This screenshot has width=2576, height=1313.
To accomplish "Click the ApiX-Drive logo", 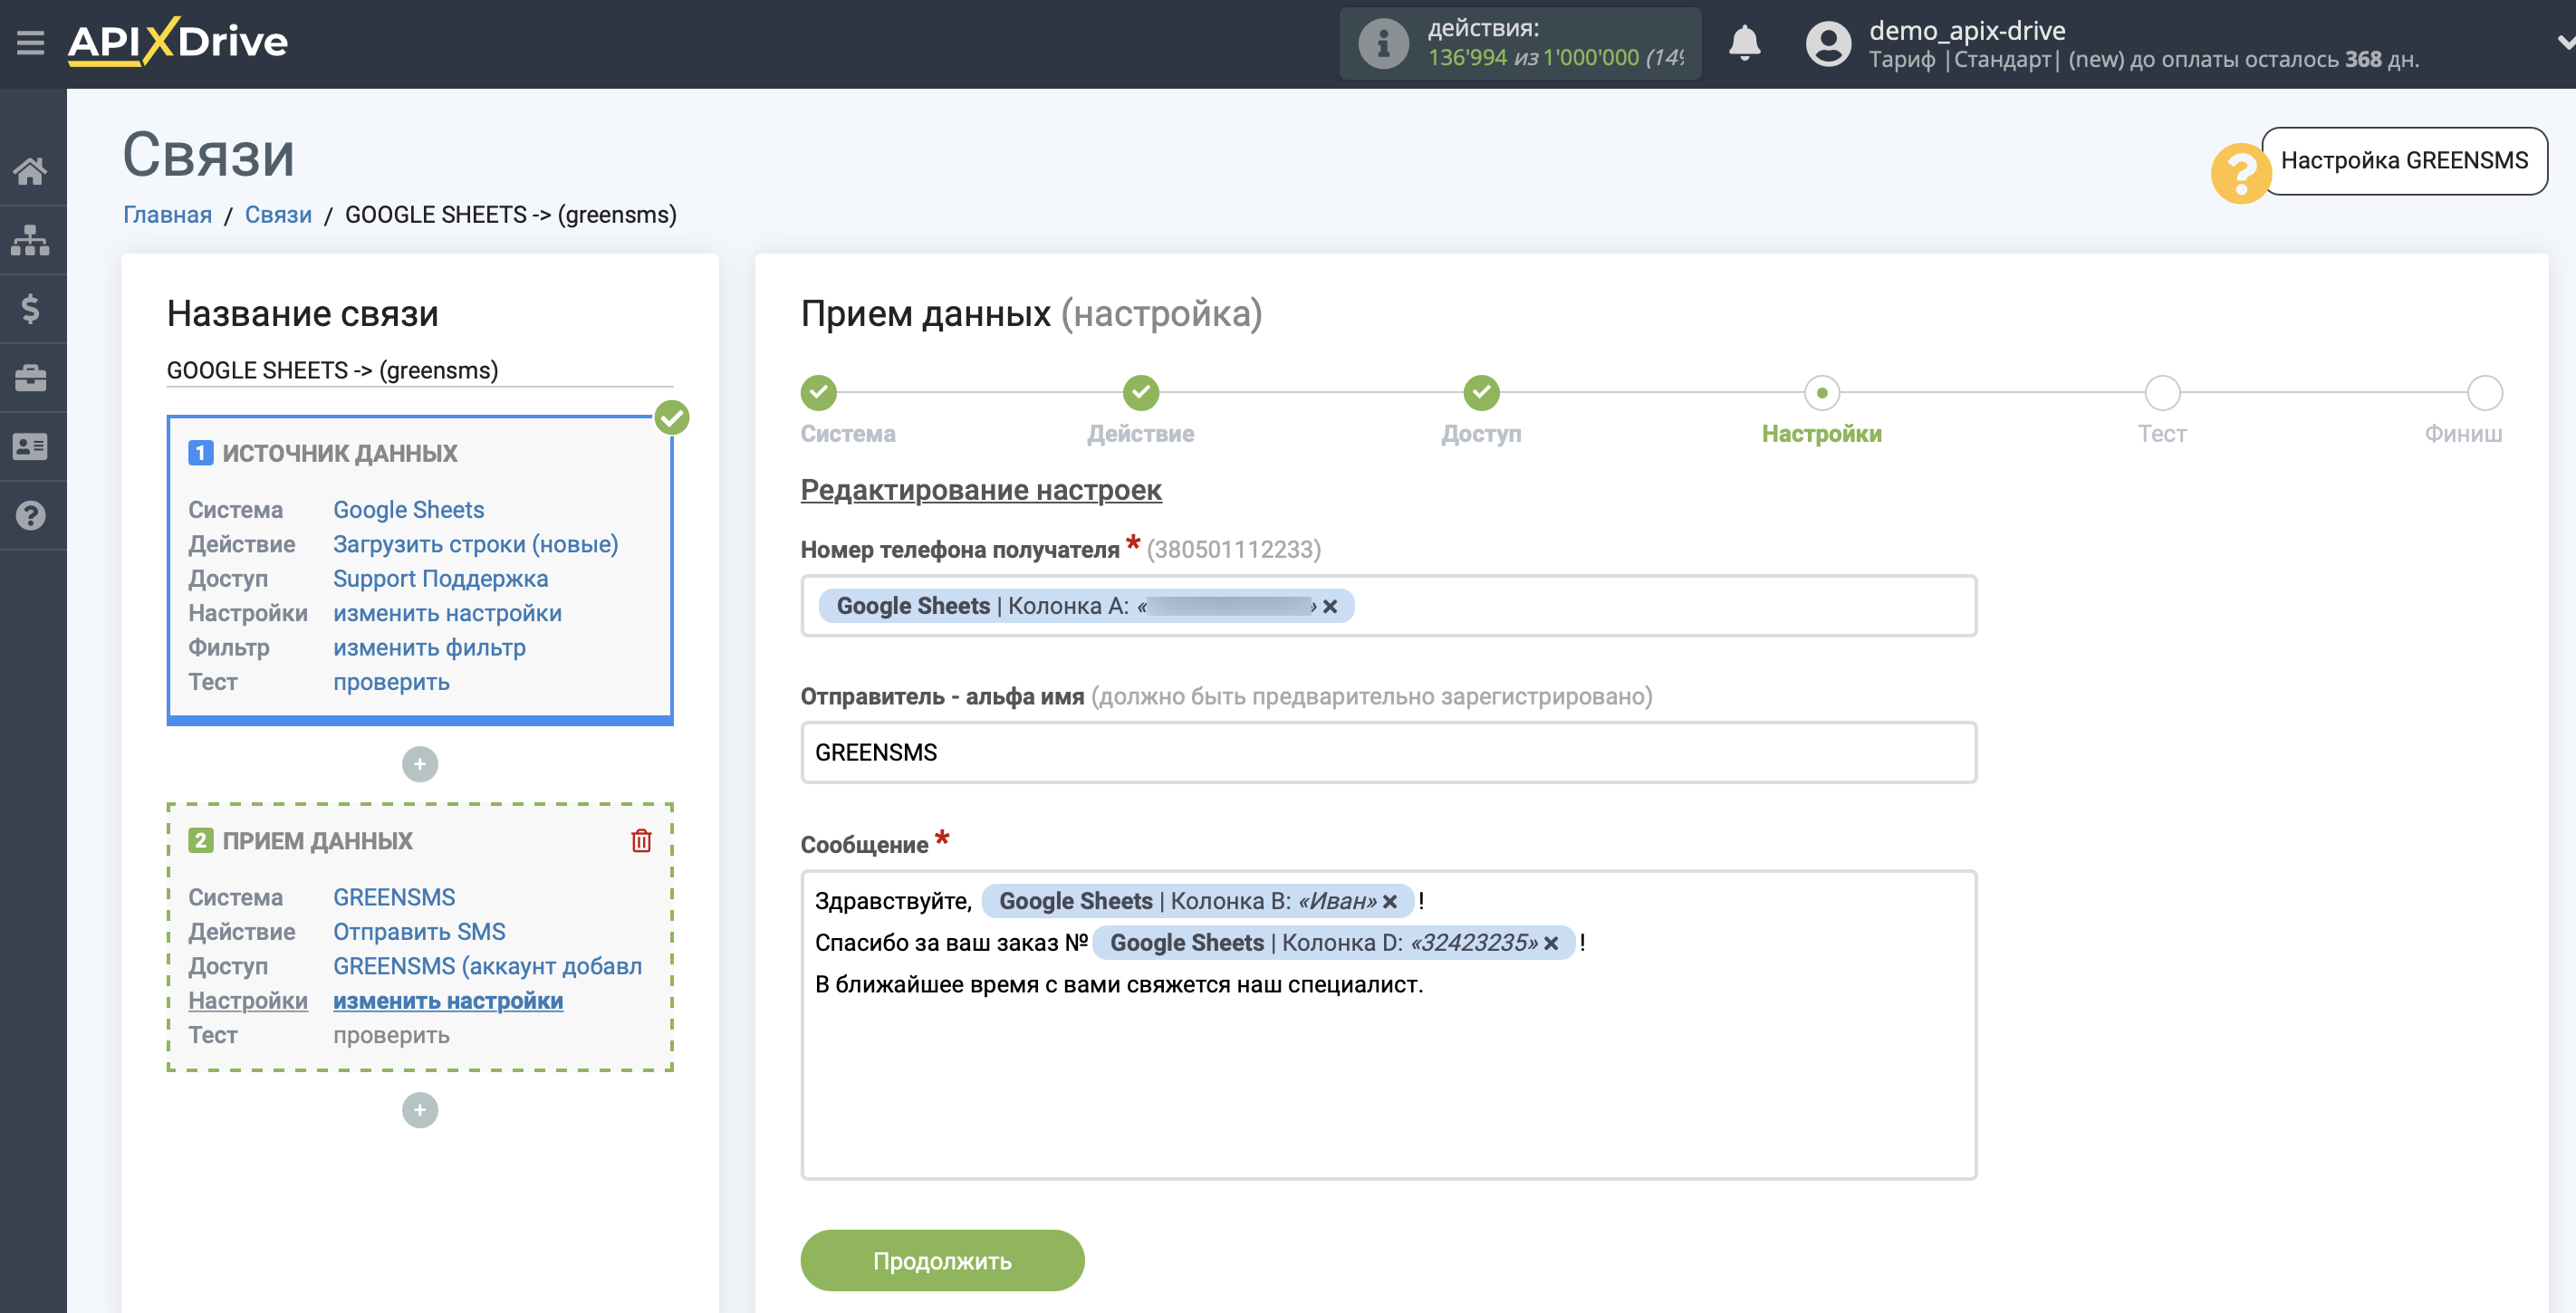I will pos(178,42).
